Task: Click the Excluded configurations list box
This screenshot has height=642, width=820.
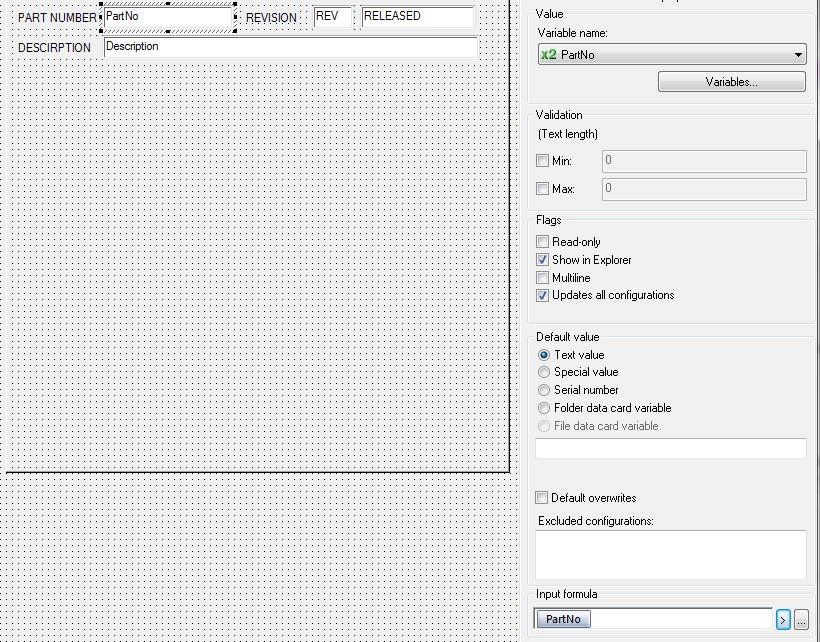Action: [x=671, y=555]
